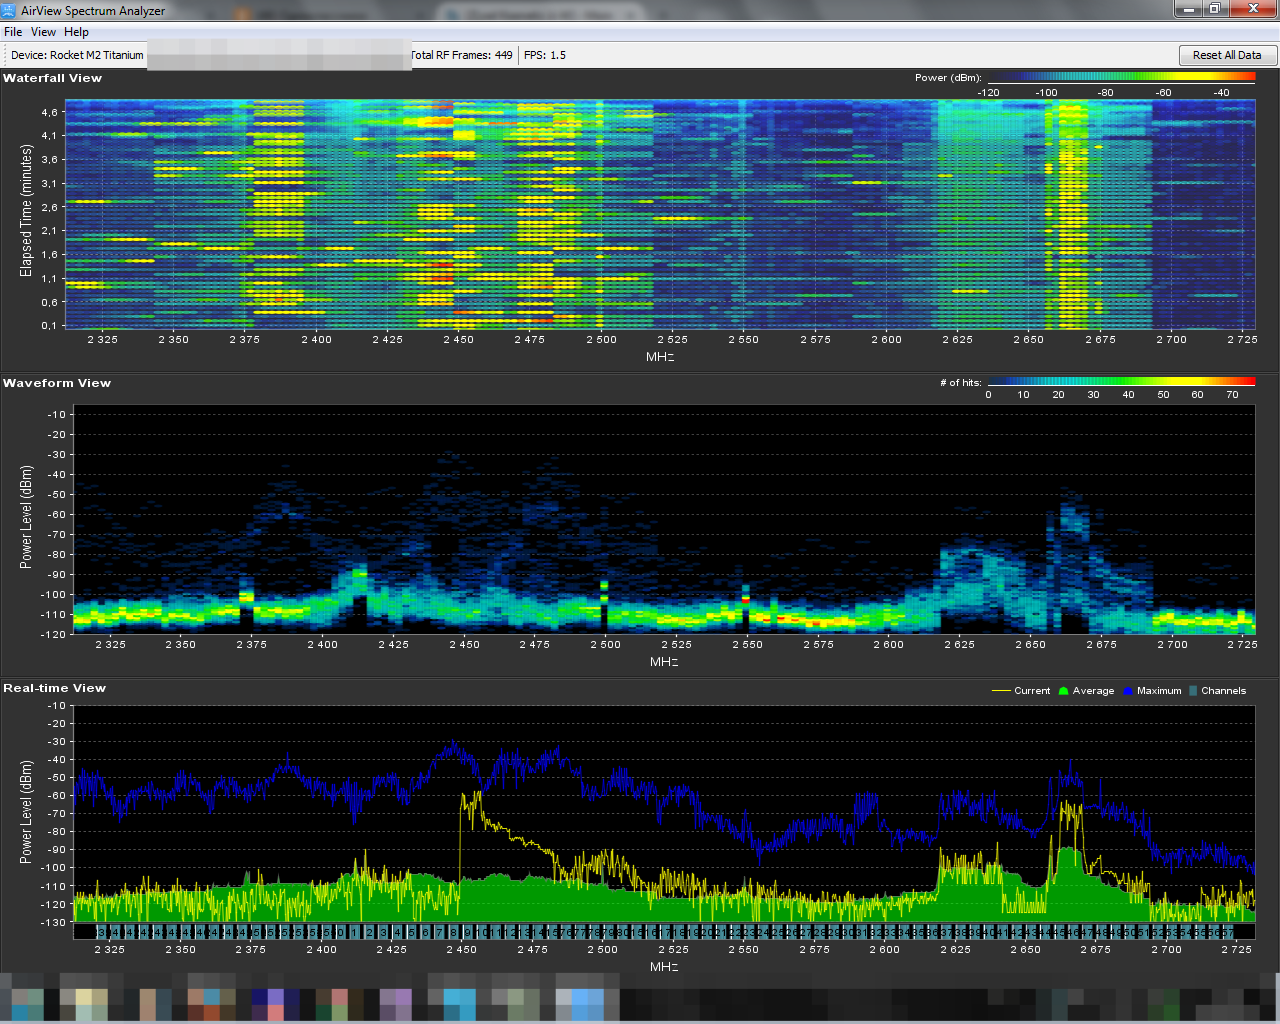Viewport: 1280px width, 1024px height.
Task: Click the '# of hits' color gradient bar
Action: (1121, 382)
